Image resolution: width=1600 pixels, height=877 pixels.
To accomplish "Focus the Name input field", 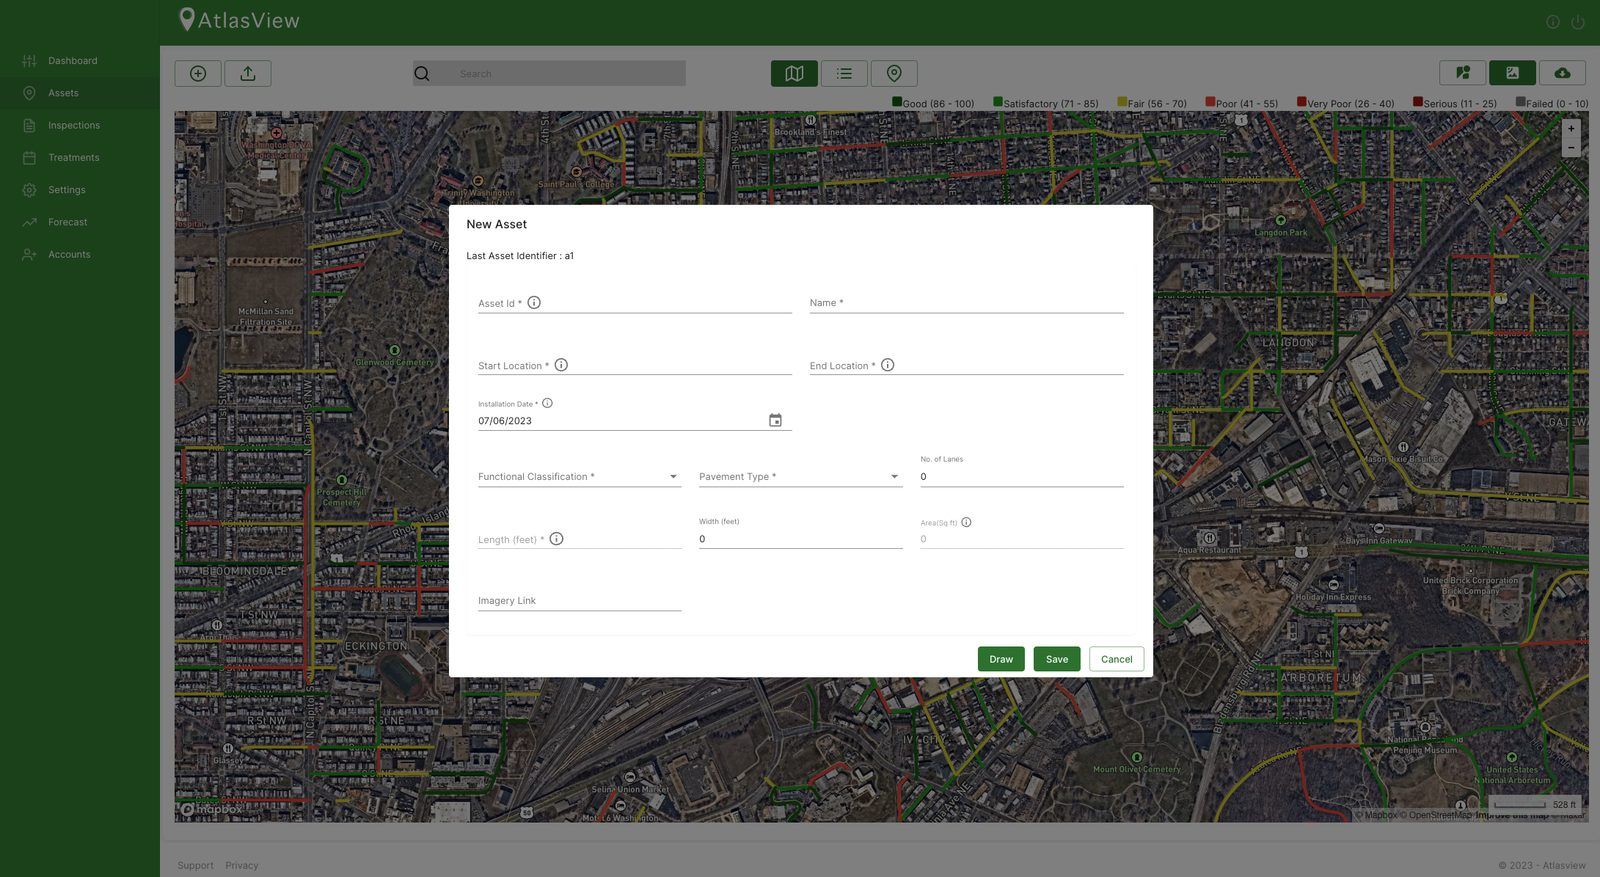I will click(x=967, y=302).
